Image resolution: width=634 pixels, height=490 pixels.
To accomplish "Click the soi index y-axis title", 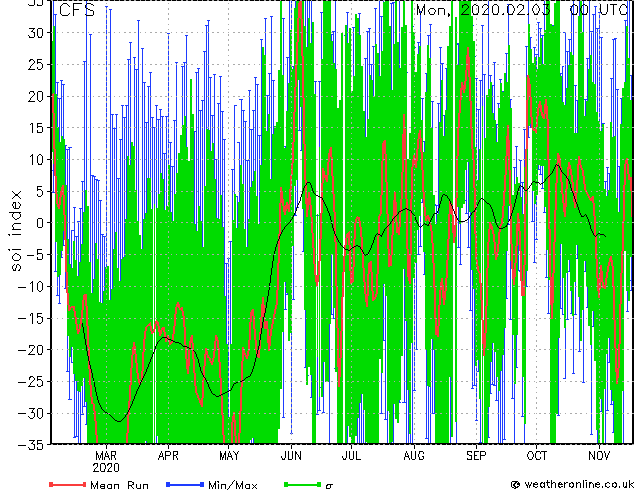I will (x=16, y=230).
